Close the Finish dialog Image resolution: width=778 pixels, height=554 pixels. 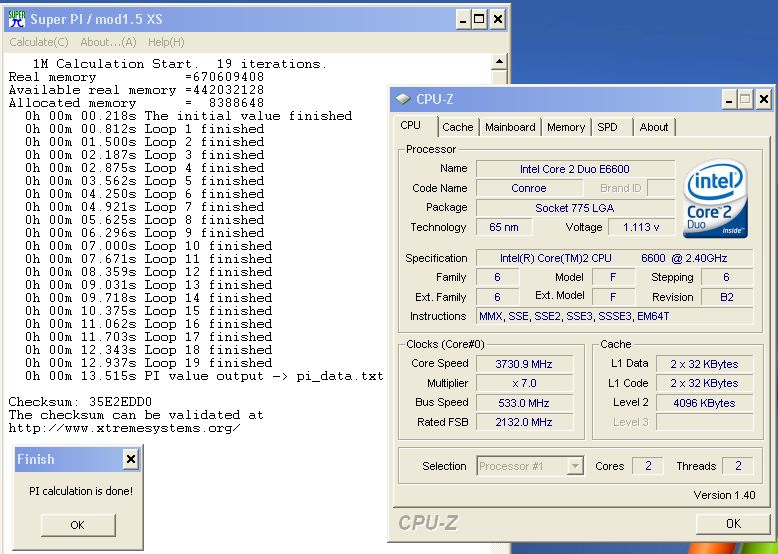(130, 459)
